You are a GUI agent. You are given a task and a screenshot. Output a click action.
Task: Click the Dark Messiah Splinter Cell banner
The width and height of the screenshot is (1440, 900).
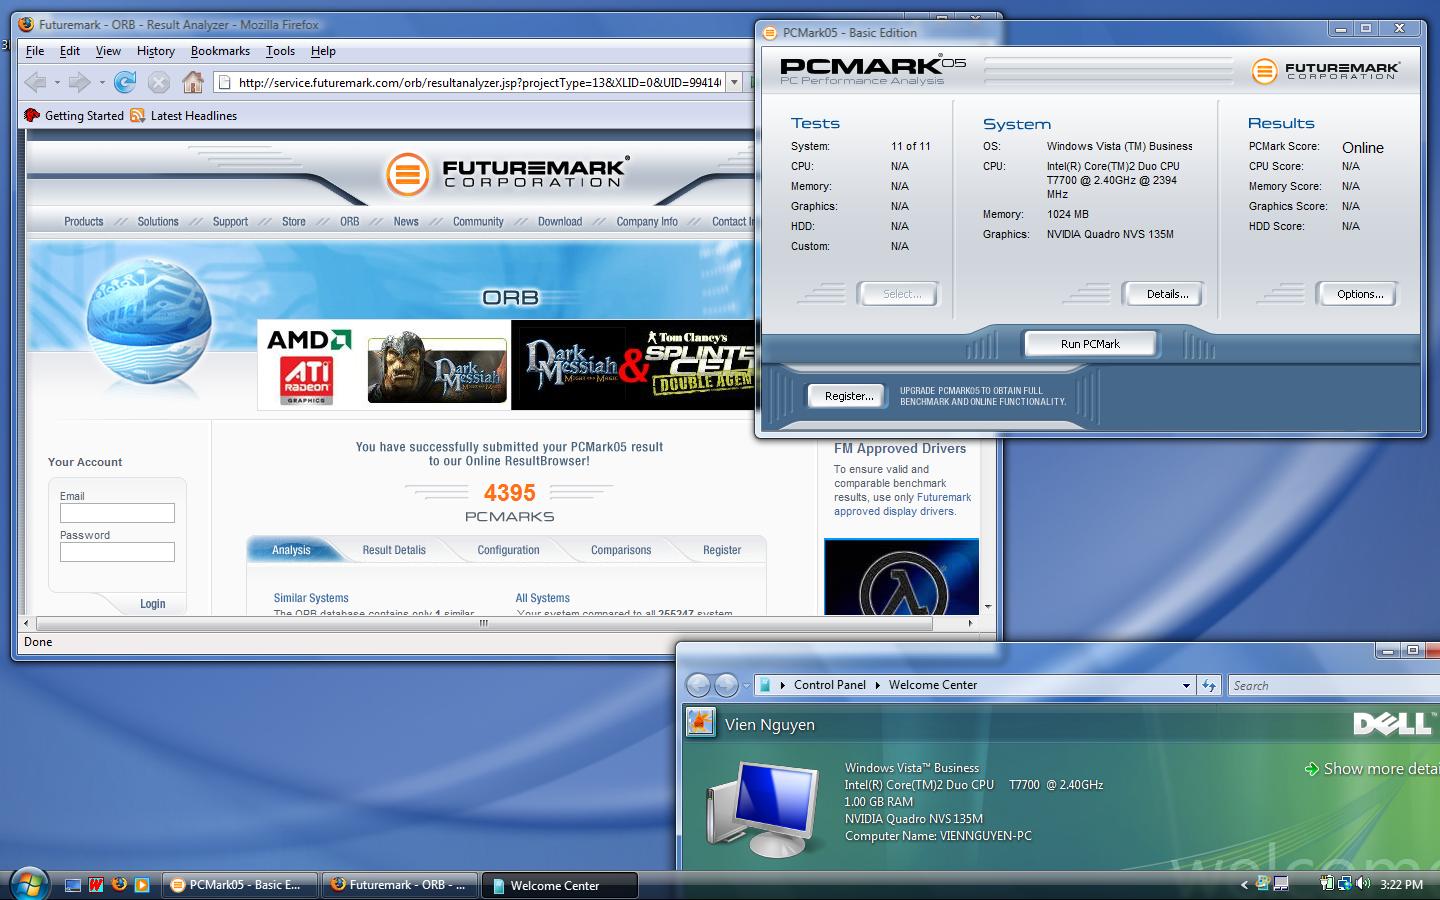tap(633, 365)
